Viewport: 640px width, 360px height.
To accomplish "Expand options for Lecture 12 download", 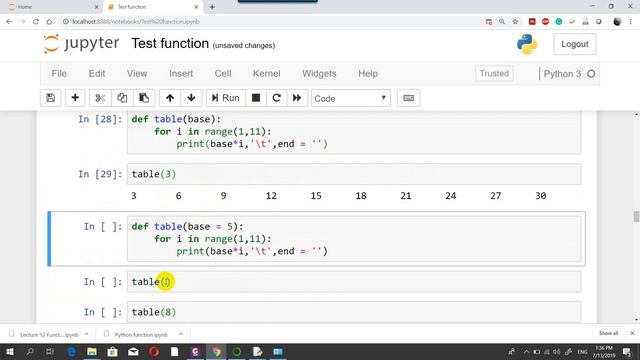I will click(87, 334).
